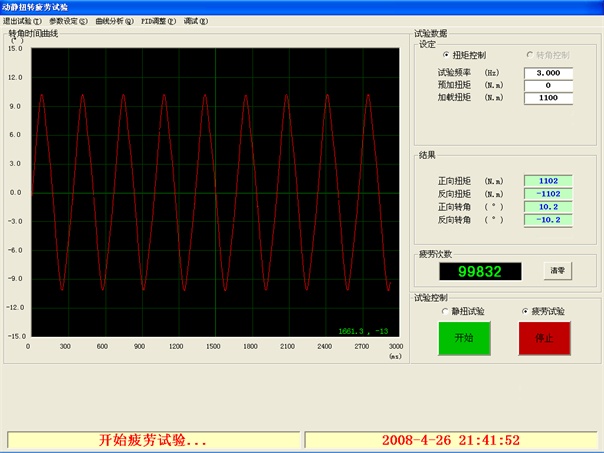Select the 扭矩控制 radio button
The image size is (604, 453).
pyautogui.click(x=447, y=55)
